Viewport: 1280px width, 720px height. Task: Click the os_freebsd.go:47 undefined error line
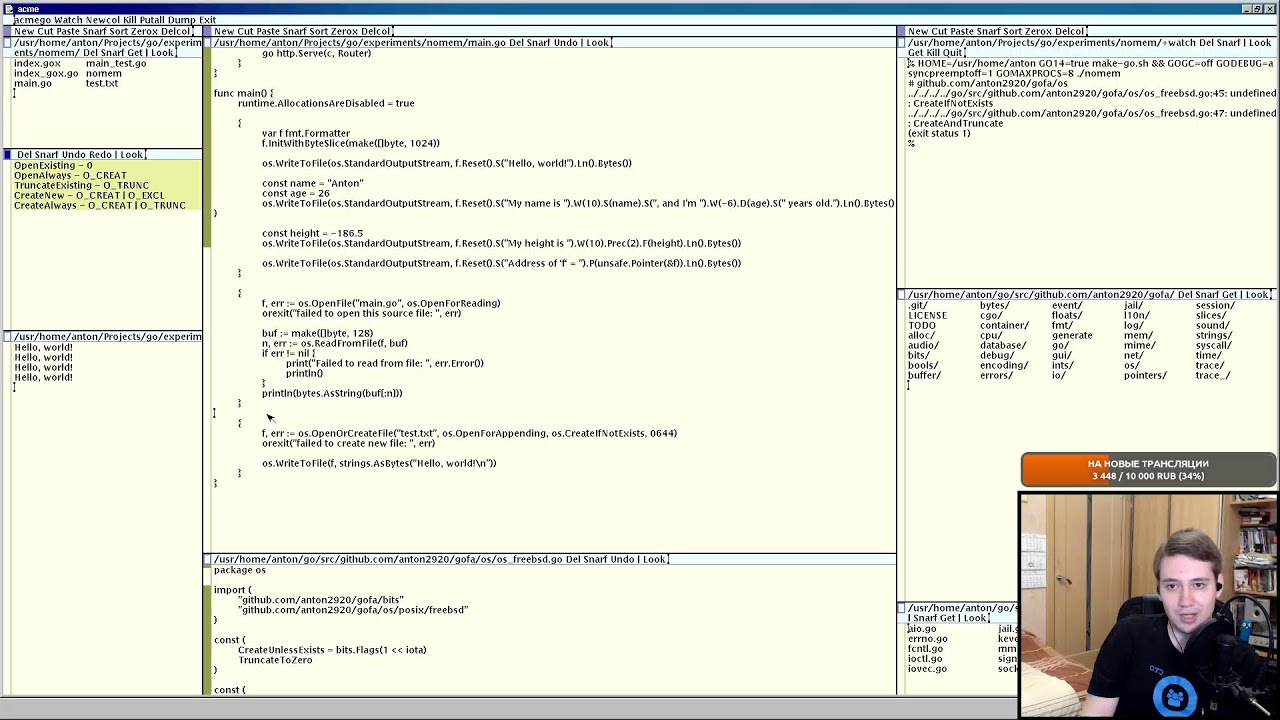[x=1091, y=118]
